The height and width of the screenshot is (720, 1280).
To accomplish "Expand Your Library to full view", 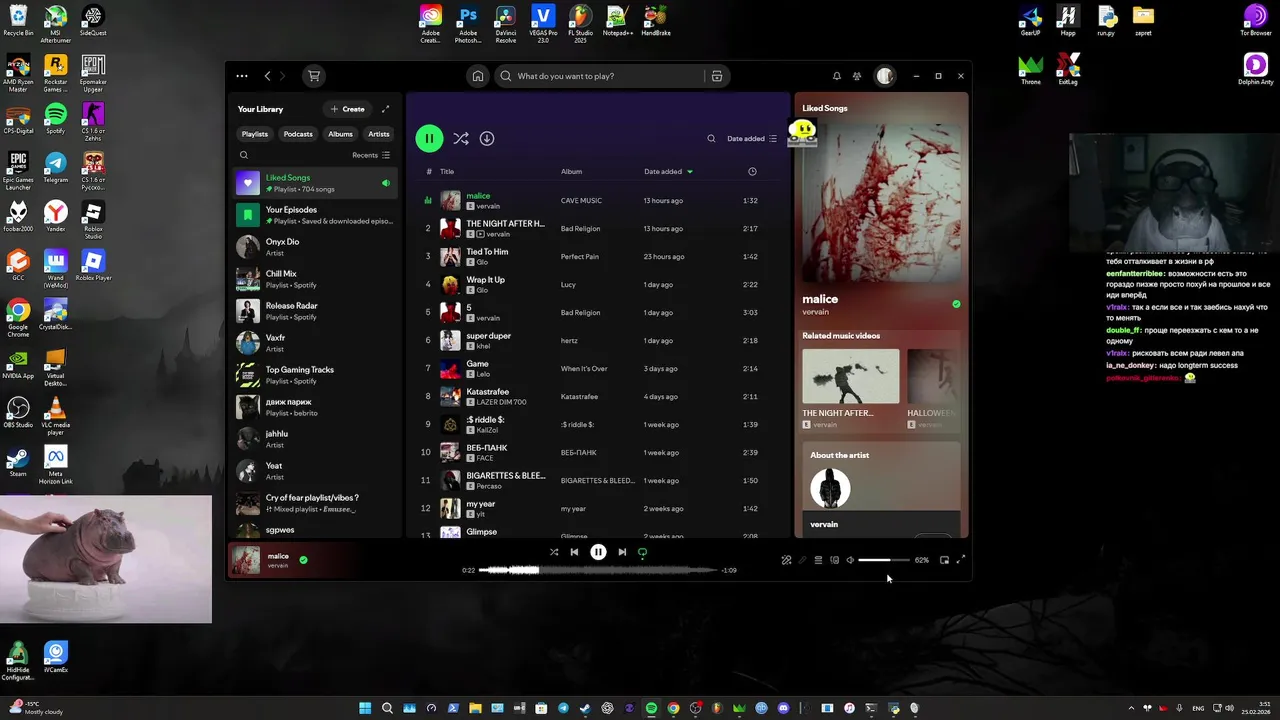I will (x=385, y=109).
